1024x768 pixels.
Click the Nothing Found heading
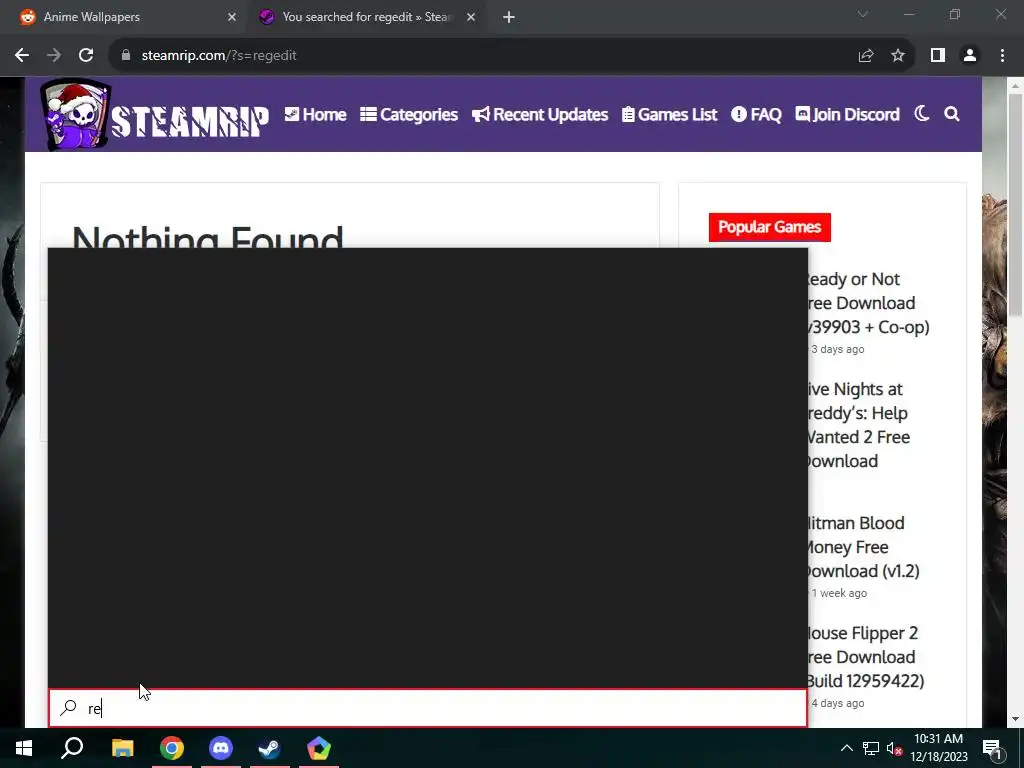(x=208, y=236)
